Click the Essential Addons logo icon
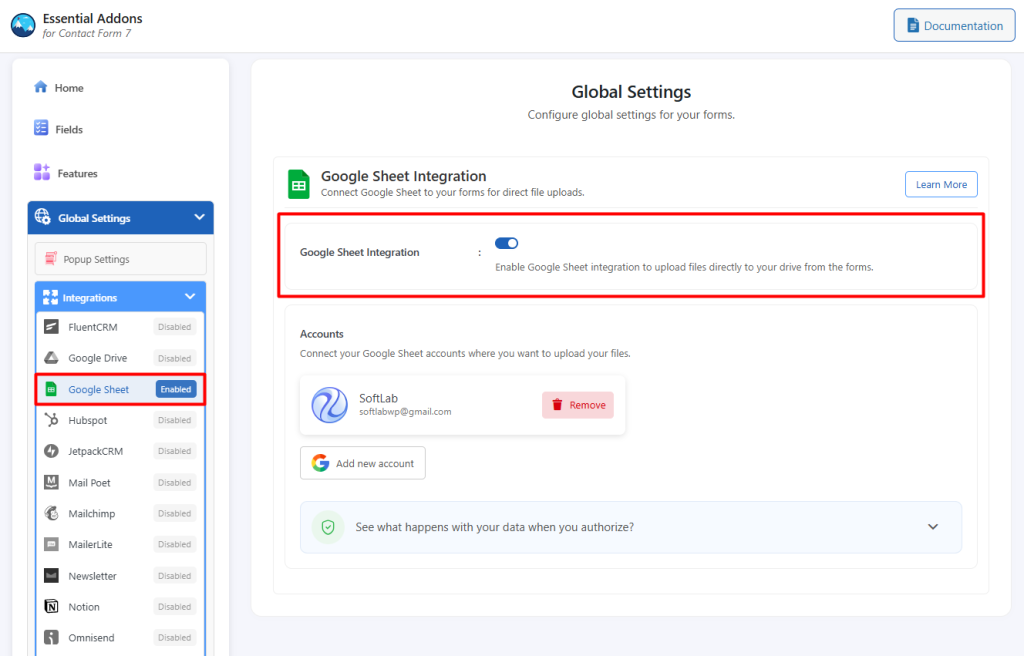1024x656 pixels. click(x=23, y=25)
